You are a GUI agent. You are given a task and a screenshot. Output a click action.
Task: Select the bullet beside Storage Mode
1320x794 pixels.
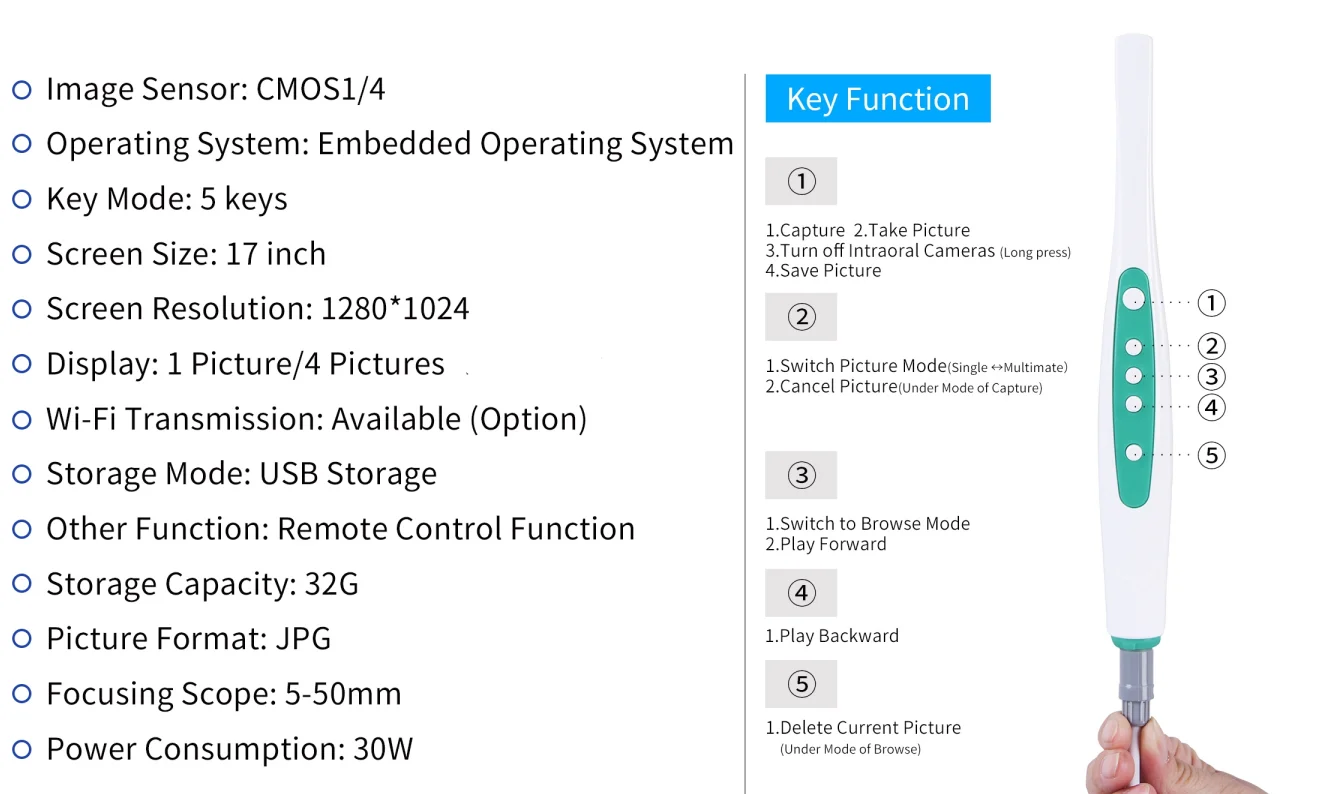click(22, 474)
